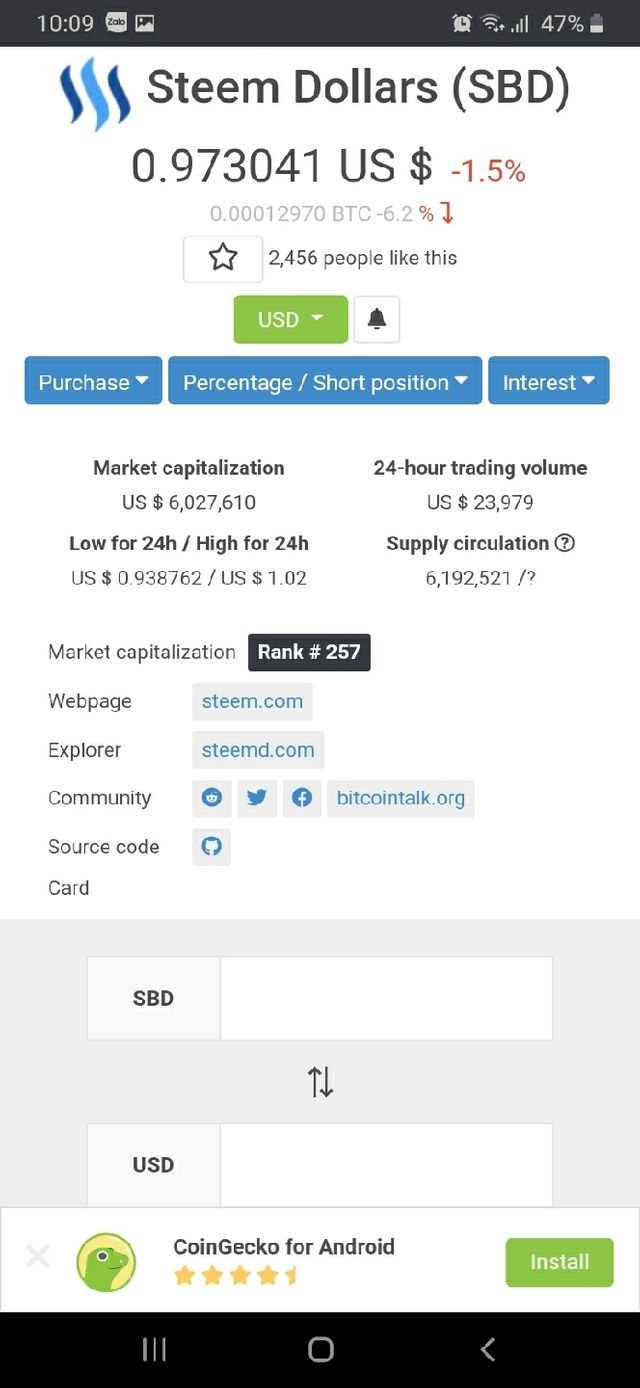Viewport: 640px width, 1388px height.
Task: Expand the Purchase dropdown
Action: pyautogui.click(x=93, y=381)
